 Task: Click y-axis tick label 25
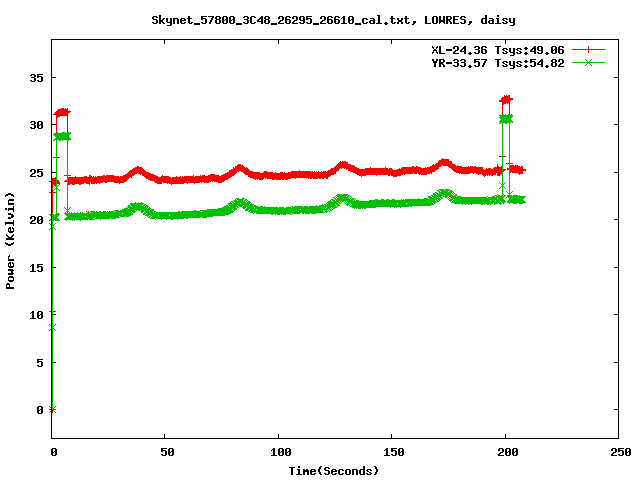click(36, 173)
